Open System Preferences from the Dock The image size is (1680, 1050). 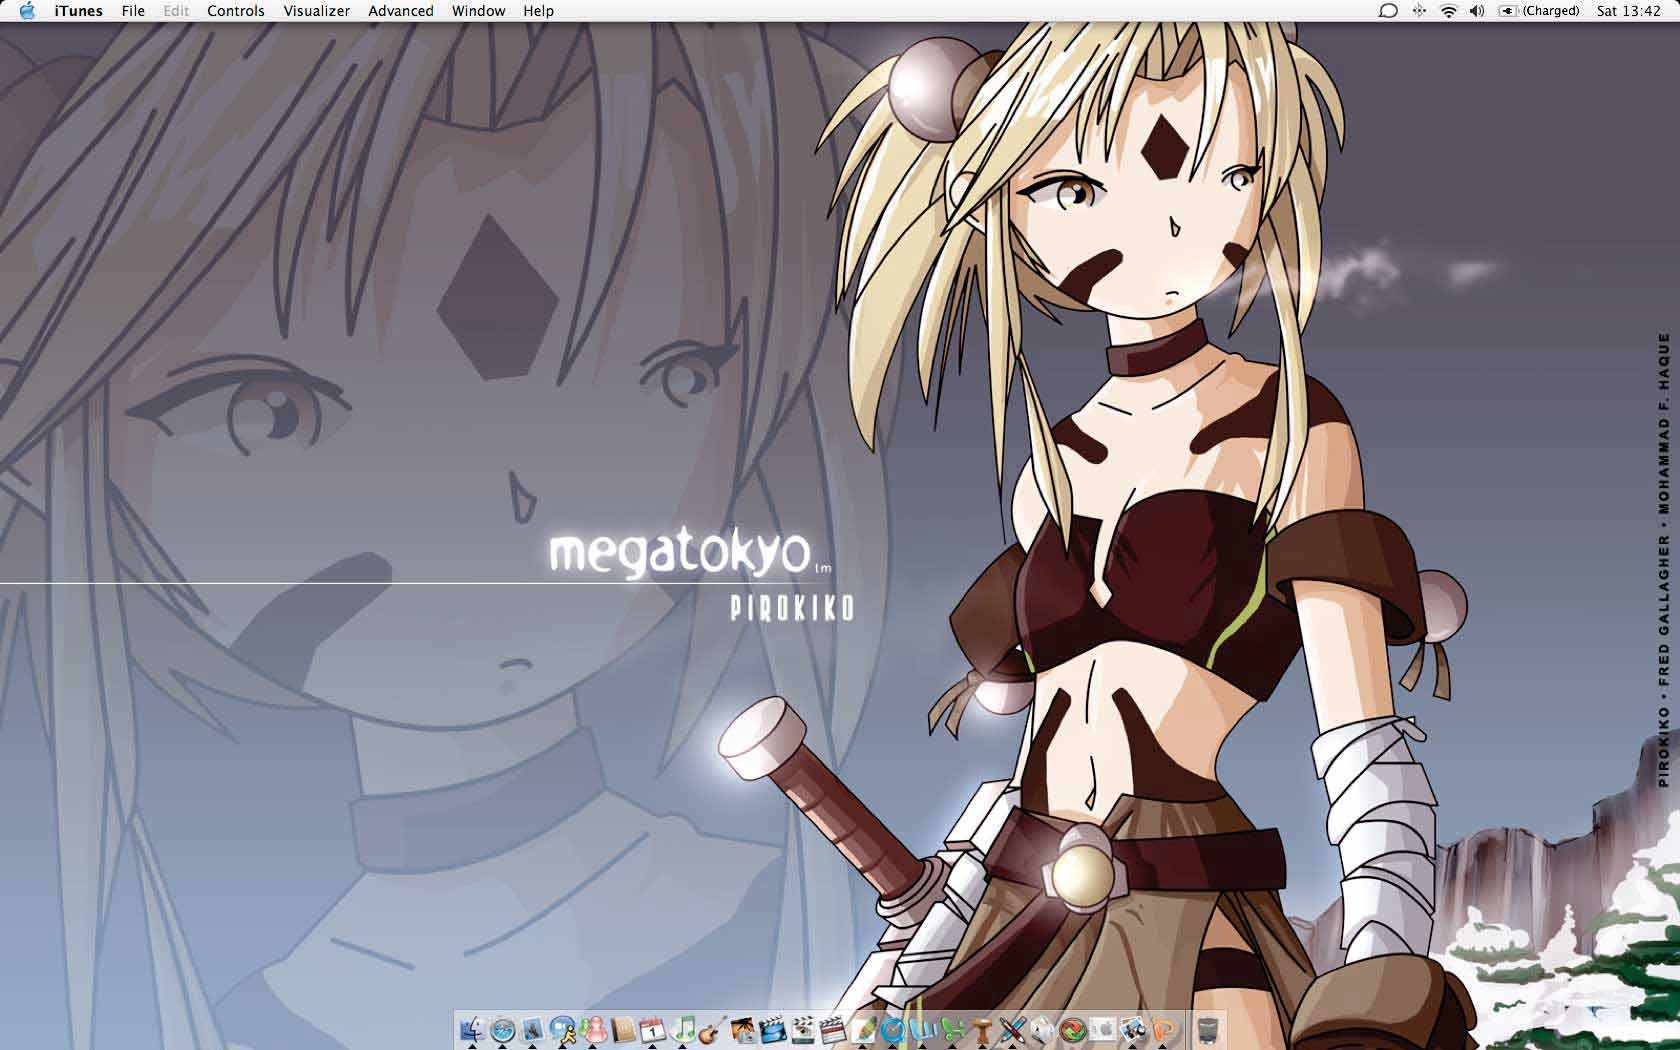pos(1102,1029)
